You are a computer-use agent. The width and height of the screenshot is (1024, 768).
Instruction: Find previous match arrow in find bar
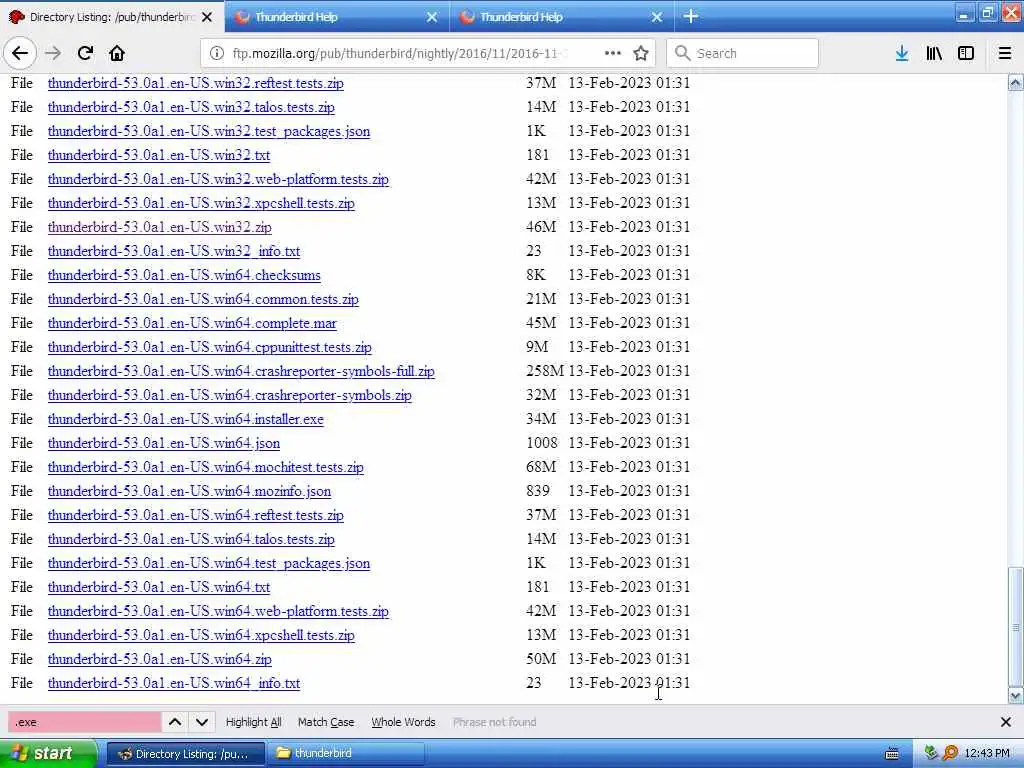(175, 722)
